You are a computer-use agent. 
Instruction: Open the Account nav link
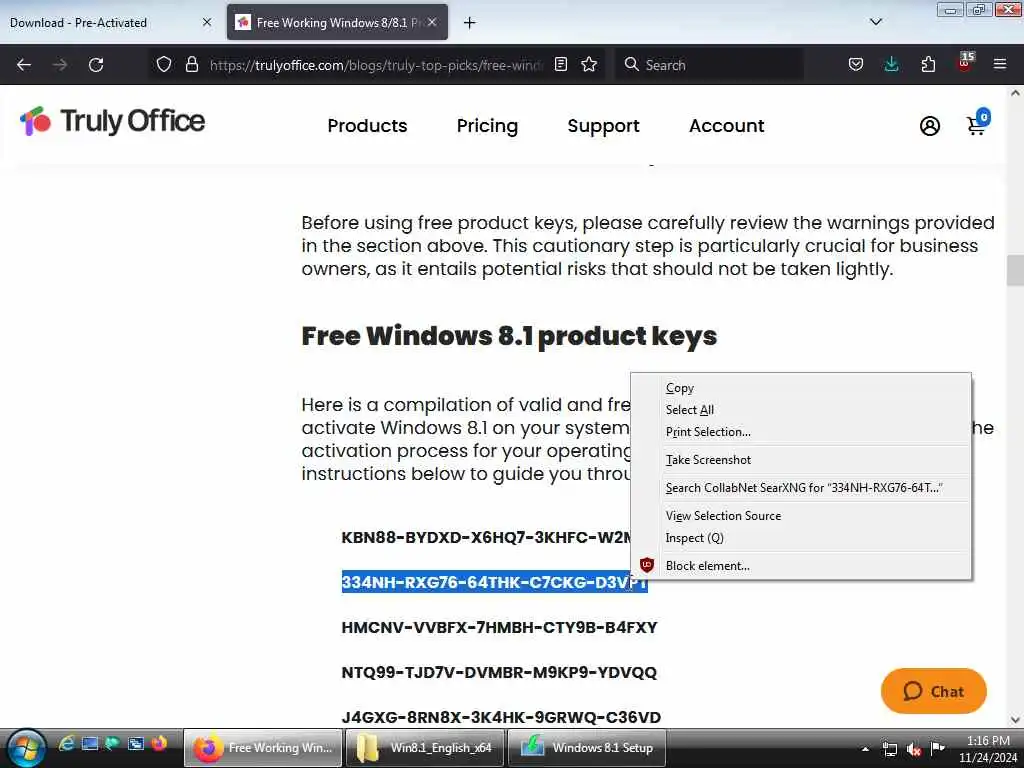point(726,125)
